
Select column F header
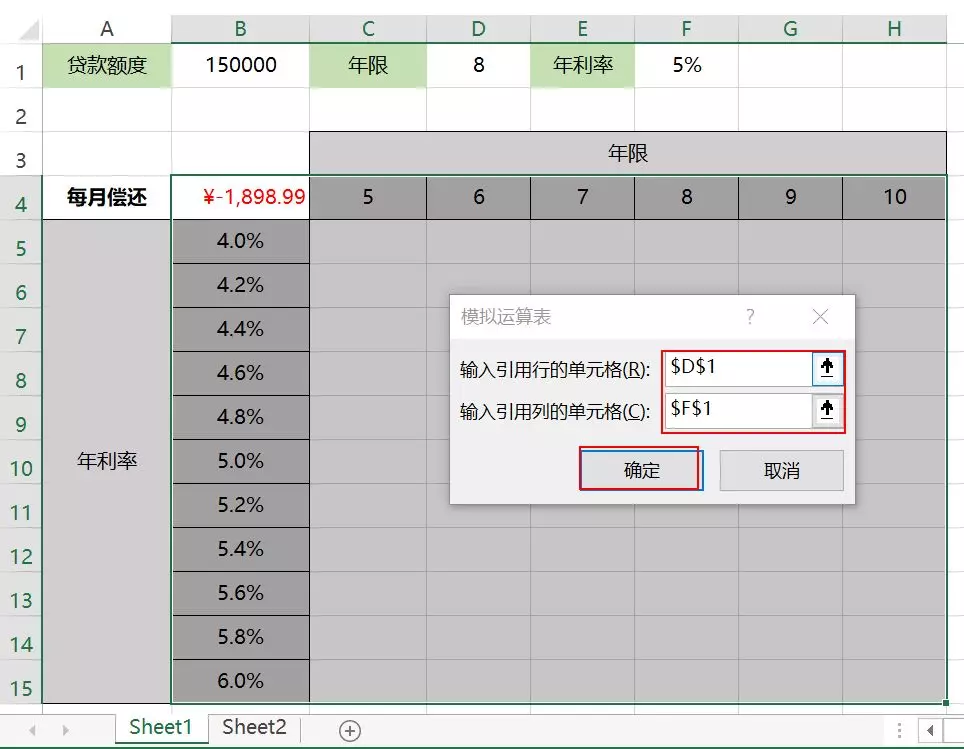pyautogui.click(x=686, y=29)
